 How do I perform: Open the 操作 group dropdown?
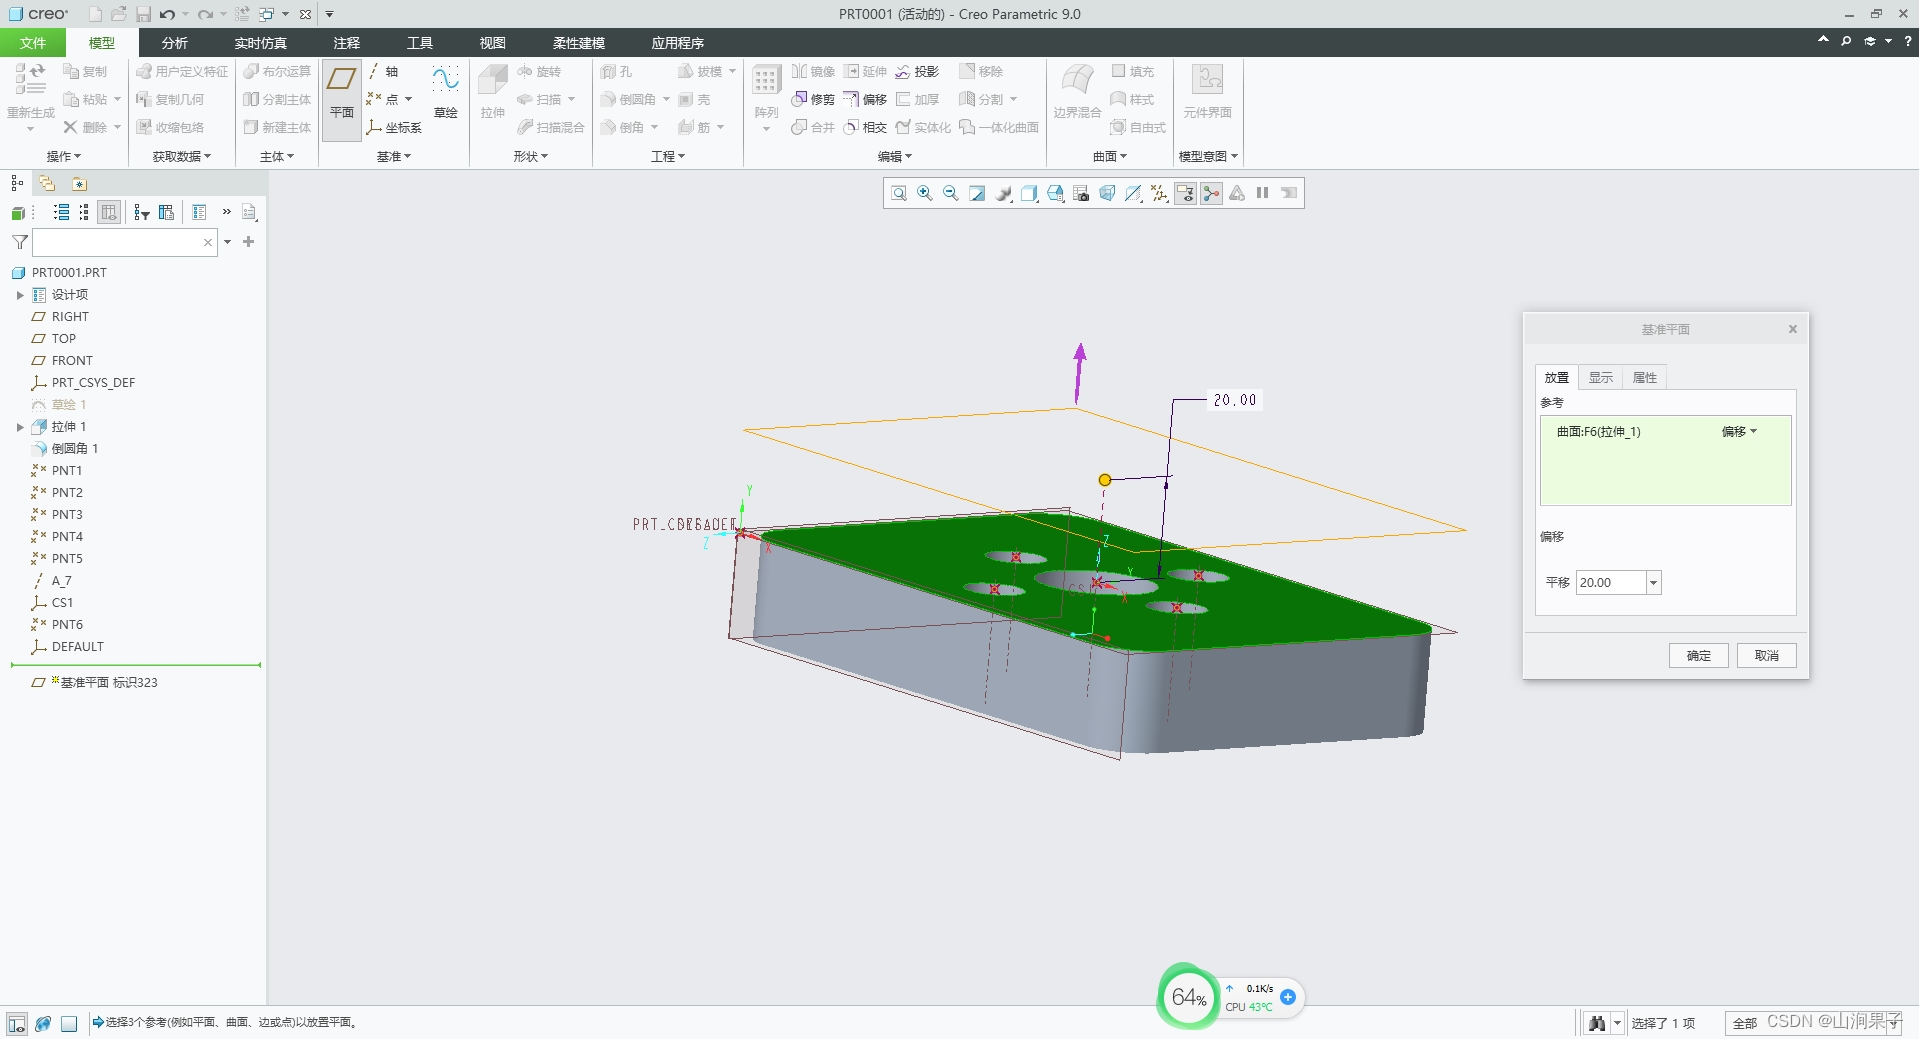pyautogui.click(x=64, y=156)
